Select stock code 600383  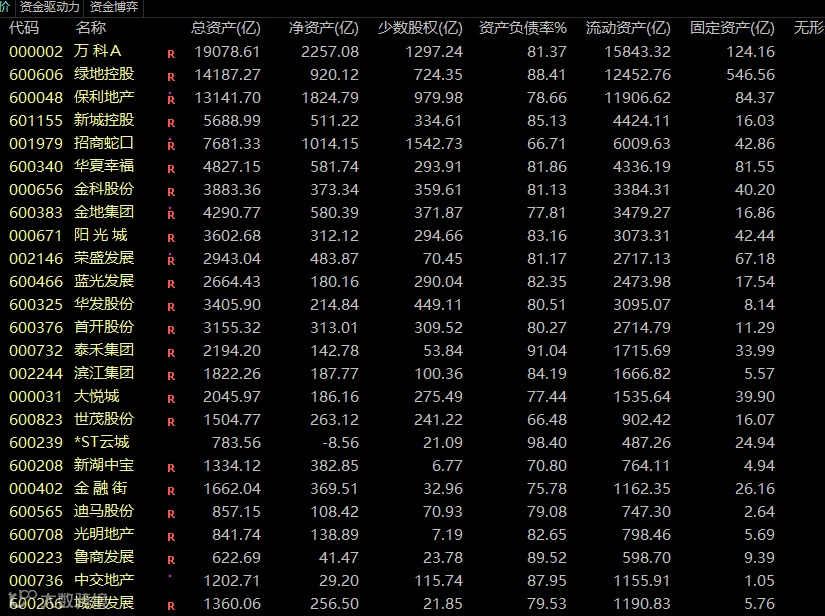(36, 213)
